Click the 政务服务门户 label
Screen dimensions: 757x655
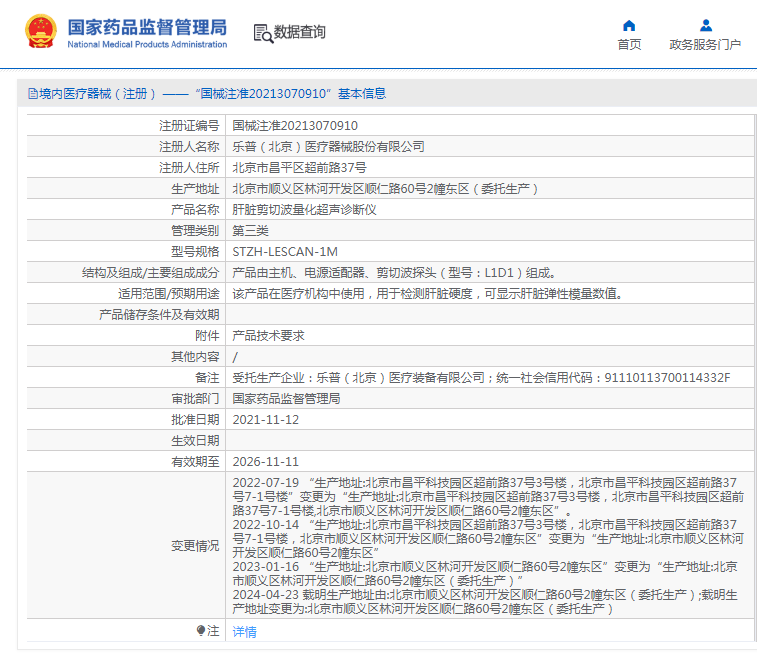click(705, 44)
